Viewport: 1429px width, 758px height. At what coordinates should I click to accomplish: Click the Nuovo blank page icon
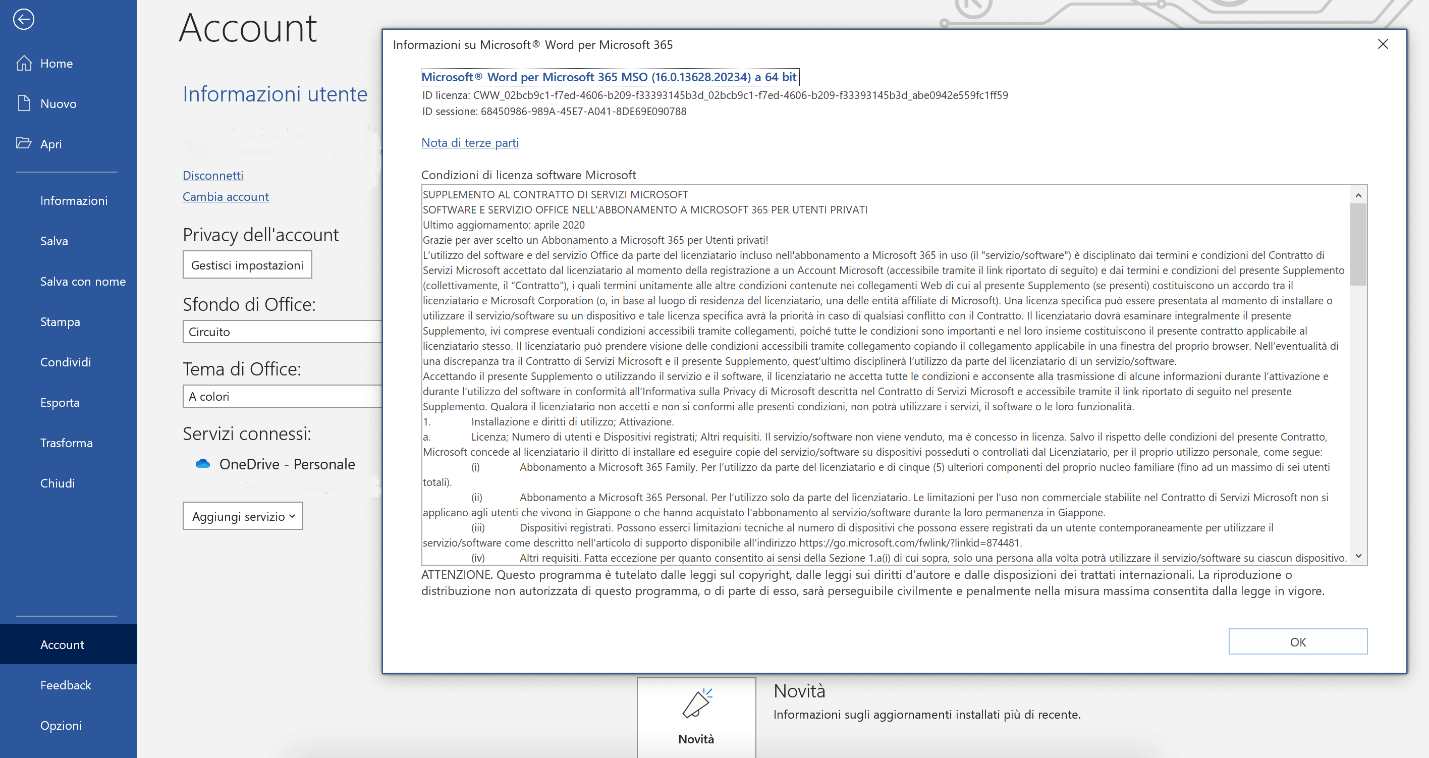tap(25, 103)
